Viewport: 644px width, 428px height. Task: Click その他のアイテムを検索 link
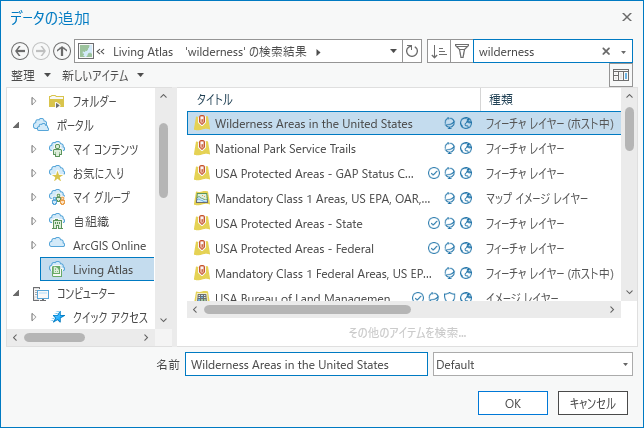pyautogui.click(x=407, y=332)
